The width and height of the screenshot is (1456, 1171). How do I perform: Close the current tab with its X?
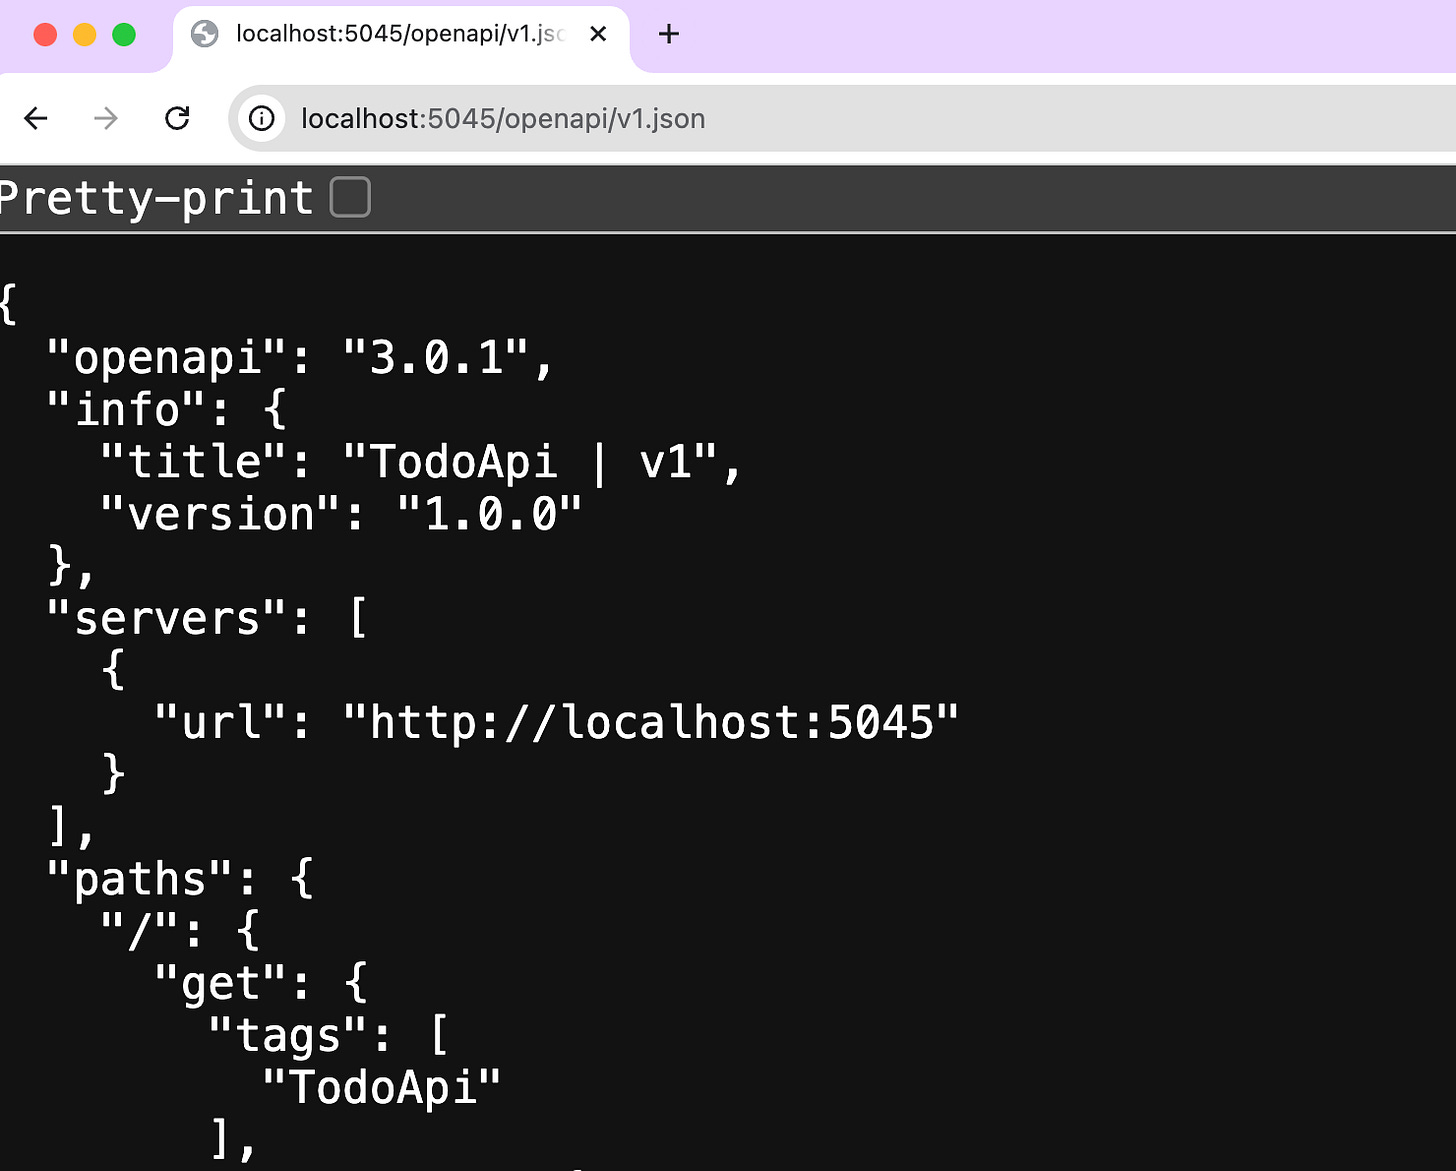tap(598, 33)
